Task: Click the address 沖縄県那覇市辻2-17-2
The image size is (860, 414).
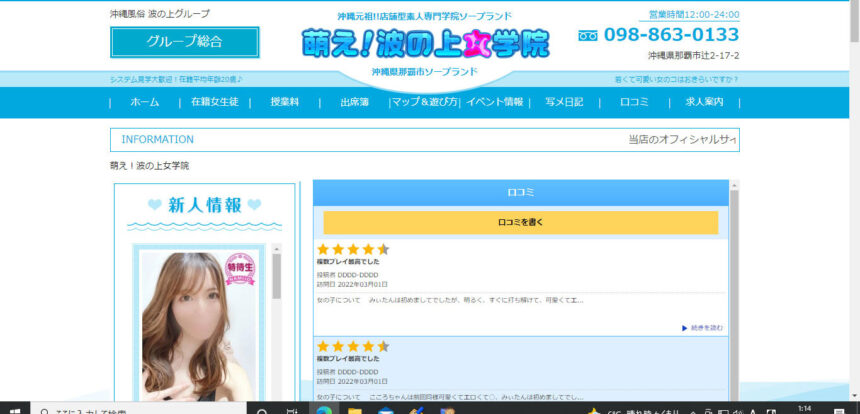Action: [693, 55]
